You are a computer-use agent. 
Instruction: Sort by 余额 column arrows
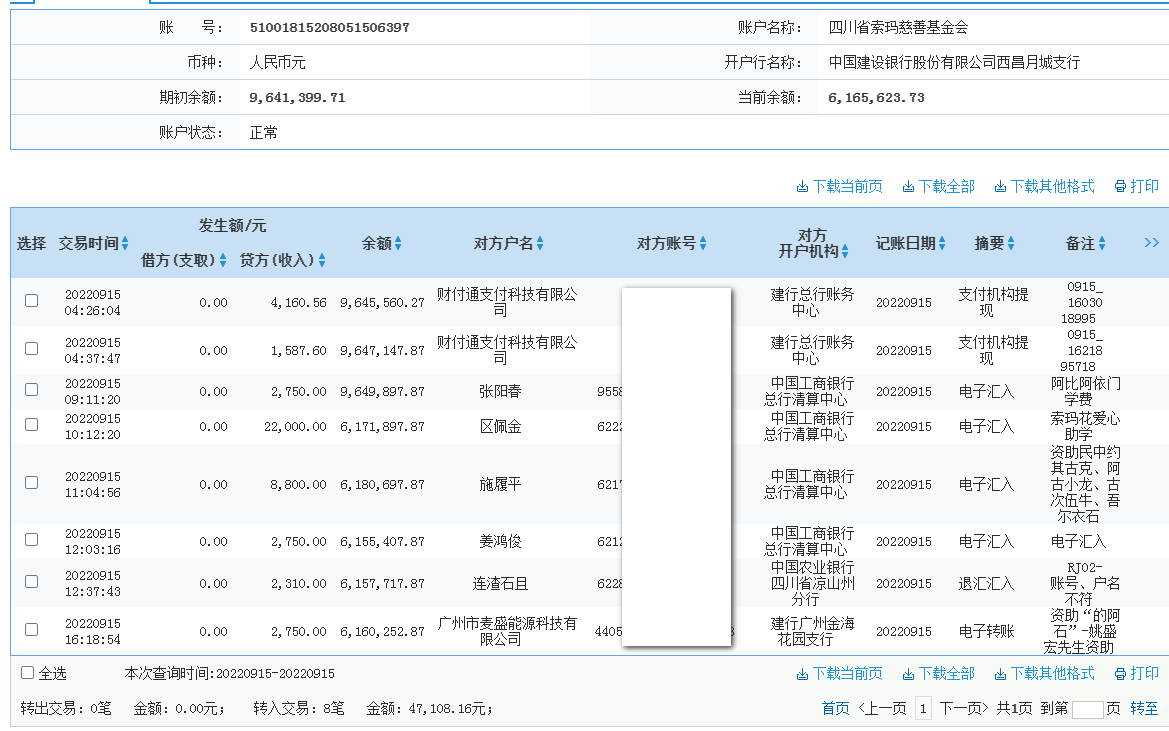398,243
